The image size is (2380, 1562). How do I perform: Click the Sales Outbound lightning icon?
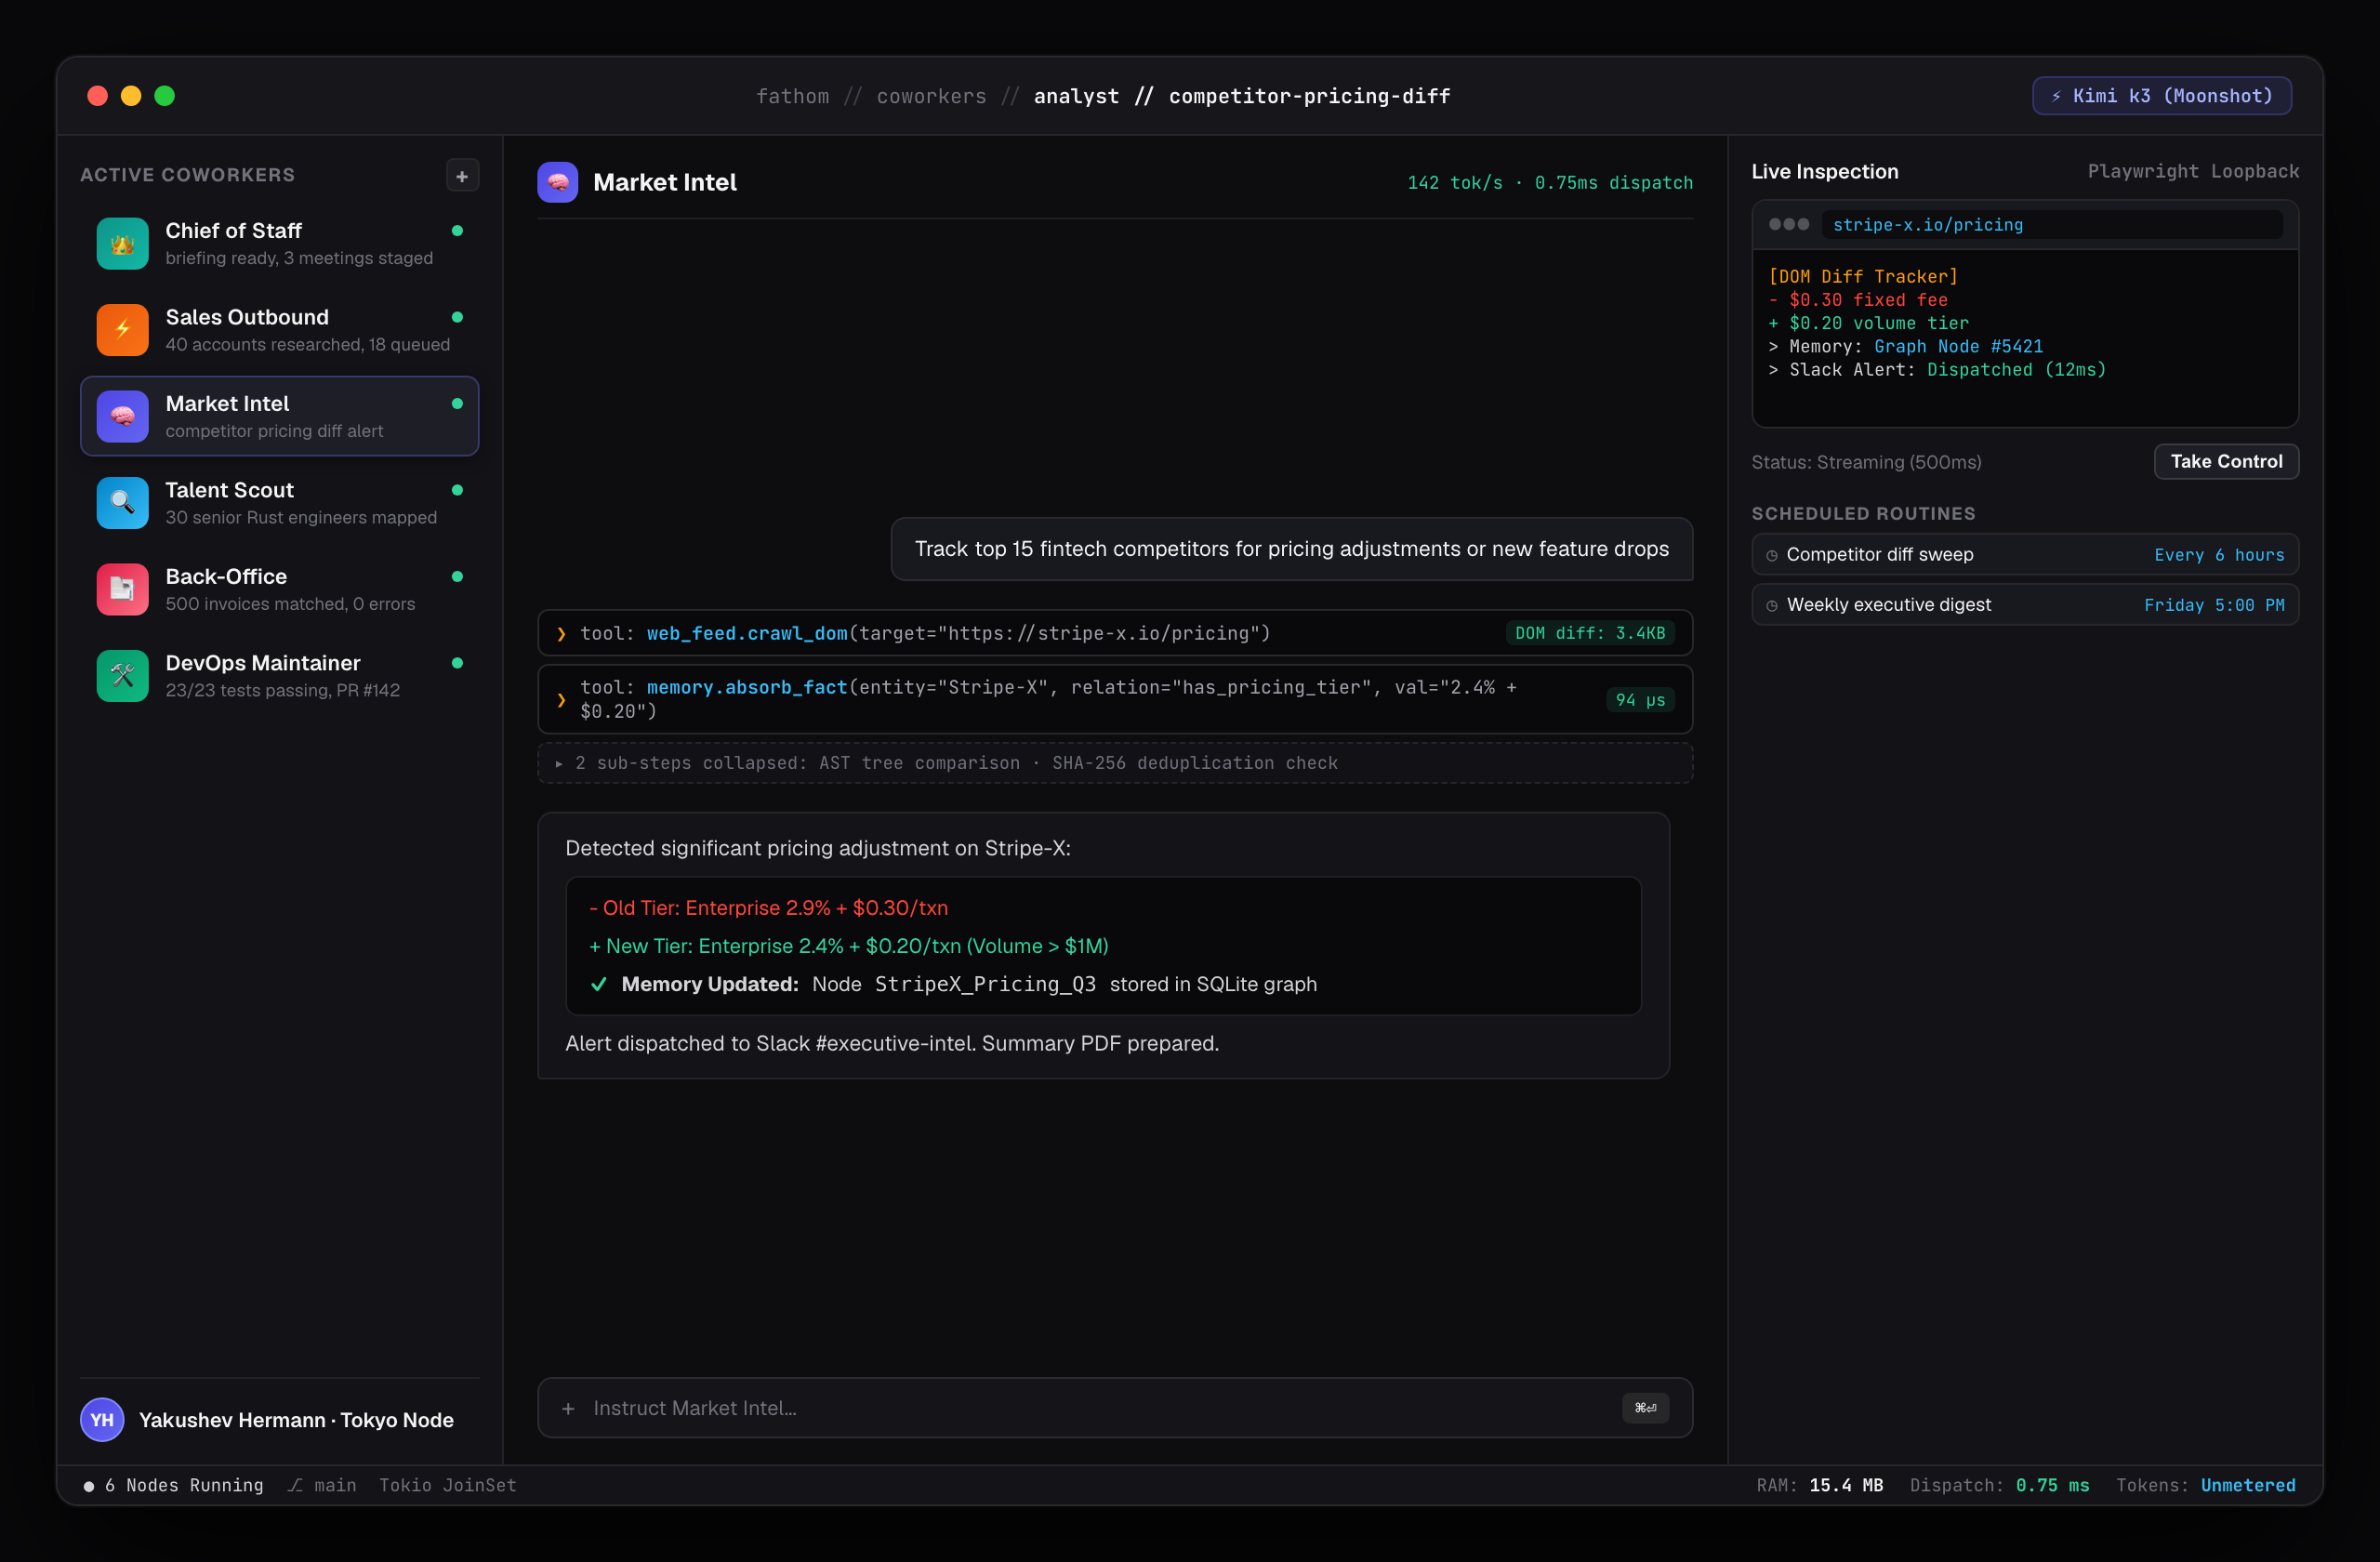122,330
